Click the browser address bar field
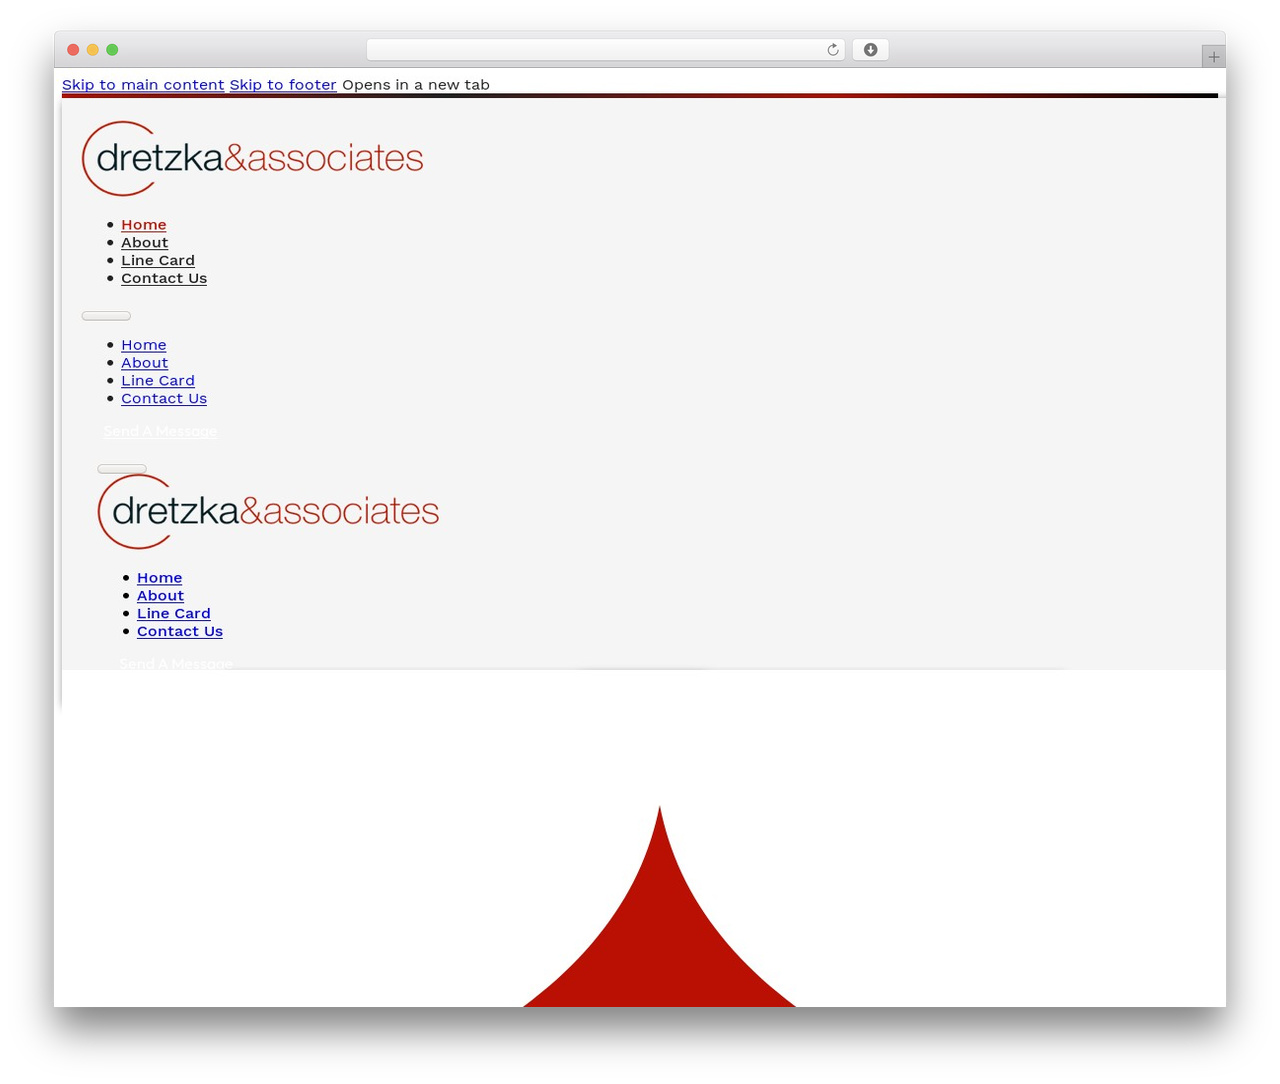 (x=605, y=50)
